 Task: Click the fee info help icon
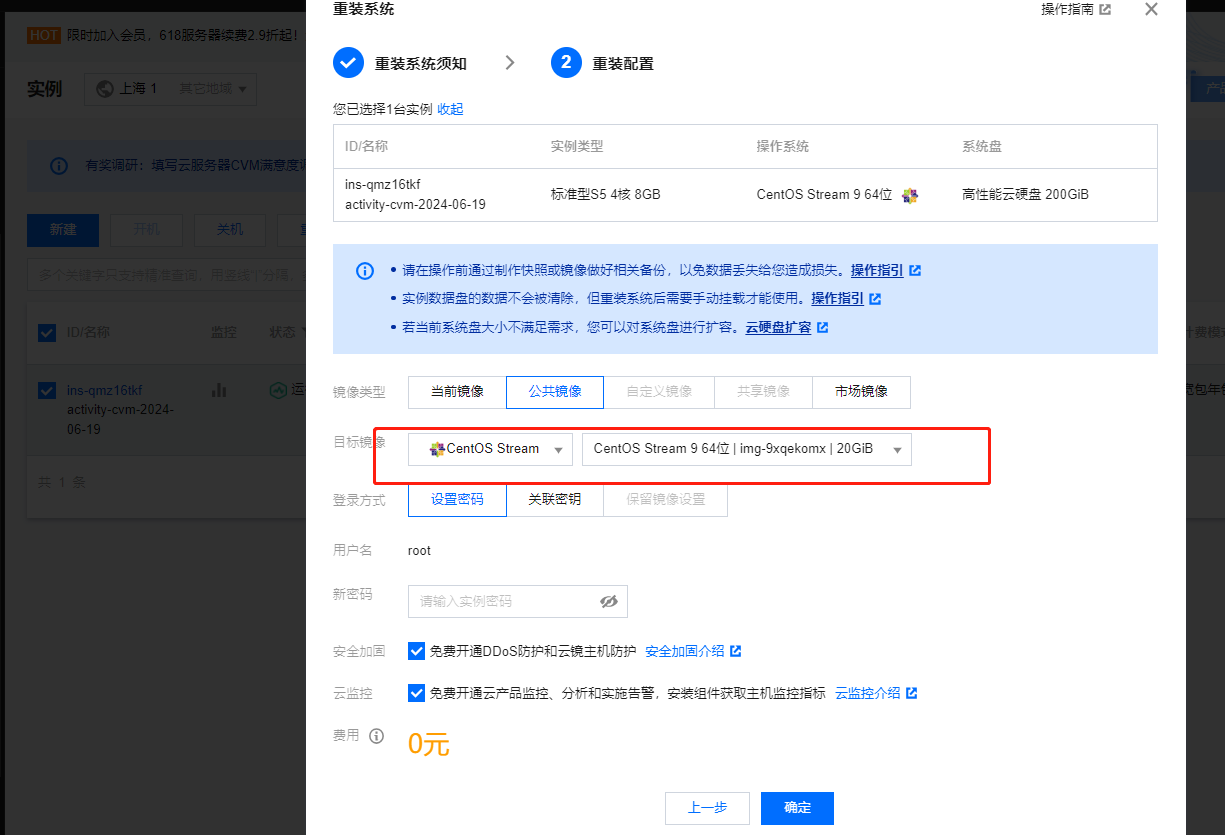tap(376, 736)
